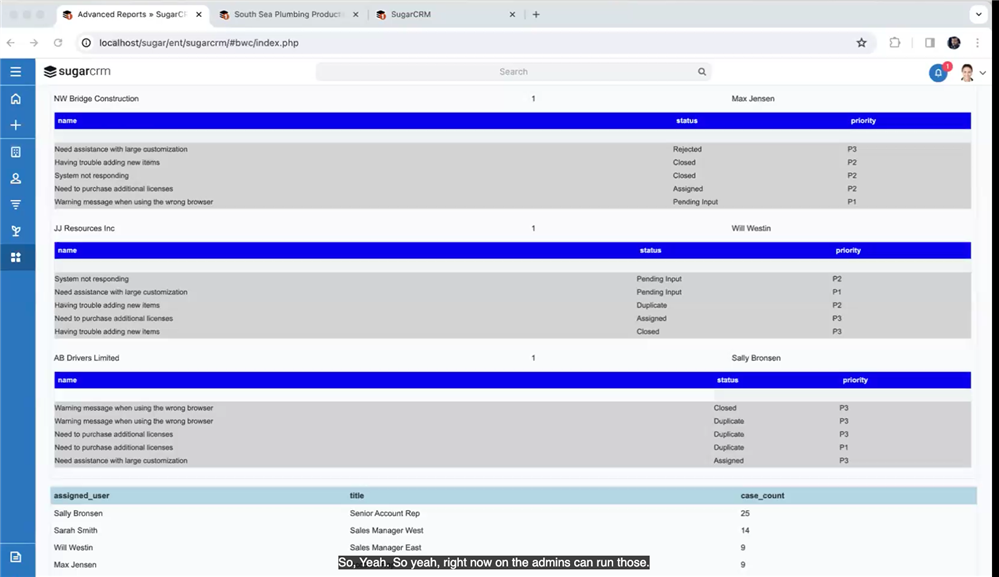999x577 pixels.
Task: Open the notifications bell with red badge
Action: [938, 73]
